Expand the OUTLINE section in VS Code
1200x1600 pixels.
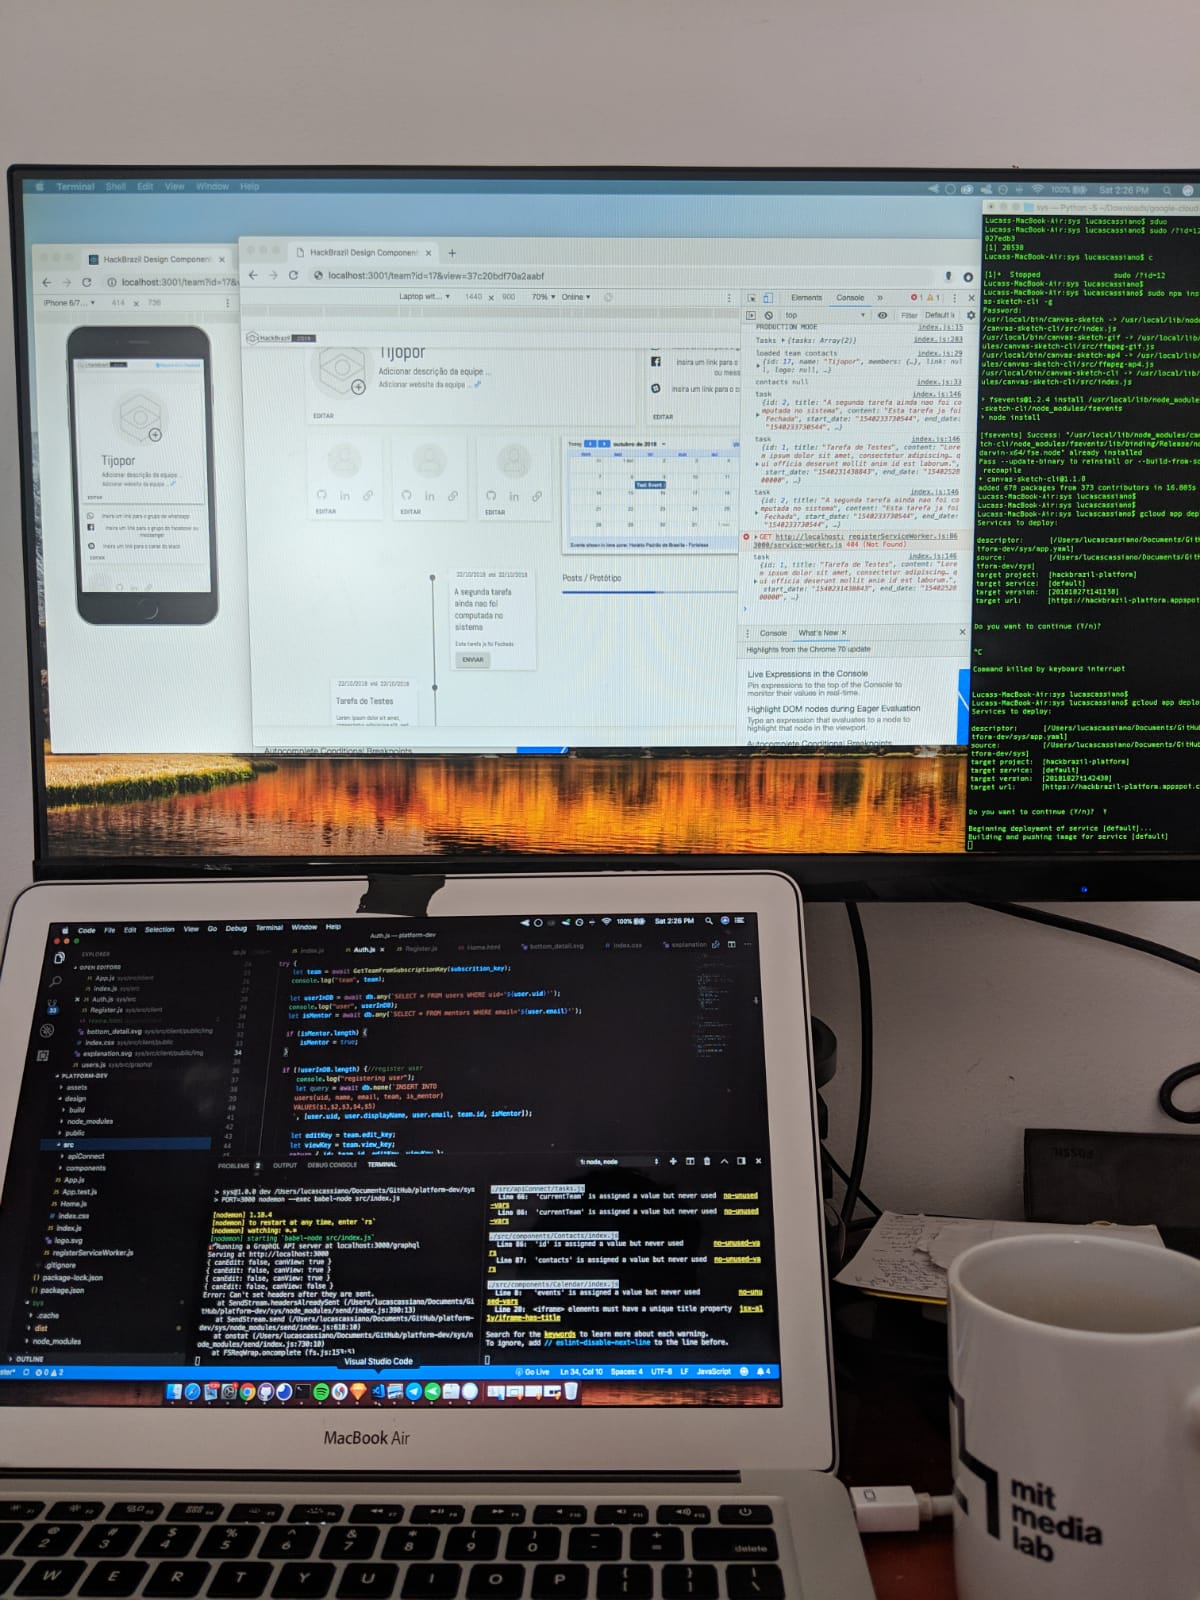tap(27, 1359)
